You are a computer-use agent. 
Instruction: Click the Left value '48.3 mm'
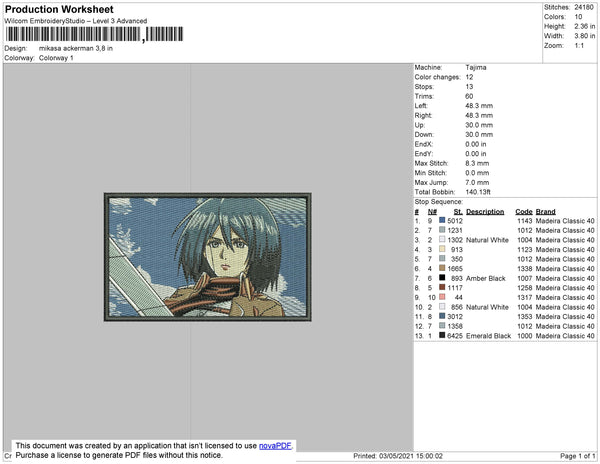pos(479,106)
